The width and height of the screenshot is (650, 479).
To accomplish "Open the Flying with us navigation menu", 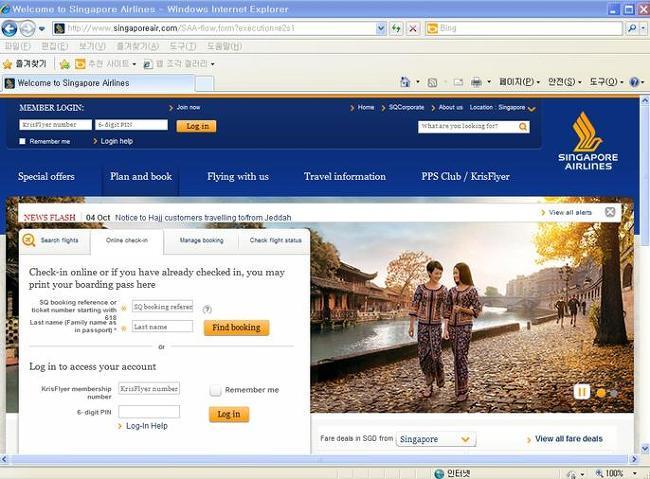I will (238, 177).
